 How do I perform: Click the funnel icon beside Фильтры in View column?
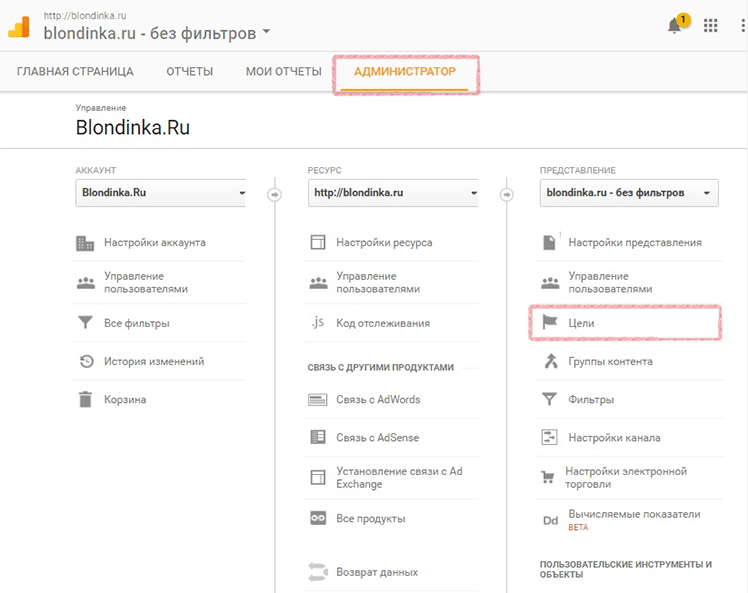point(549,399)
